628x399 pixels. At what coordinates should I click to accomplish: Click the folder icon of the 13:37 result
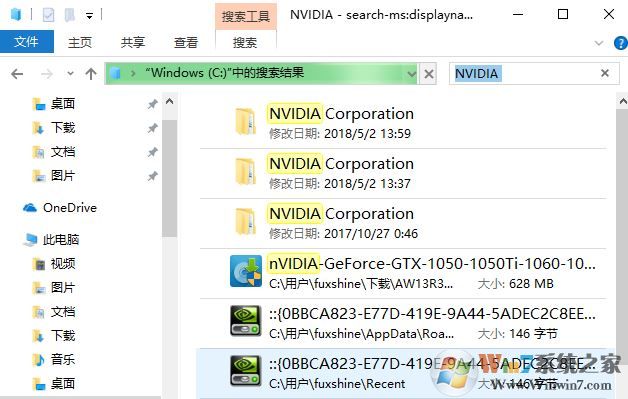coord(245,171)
